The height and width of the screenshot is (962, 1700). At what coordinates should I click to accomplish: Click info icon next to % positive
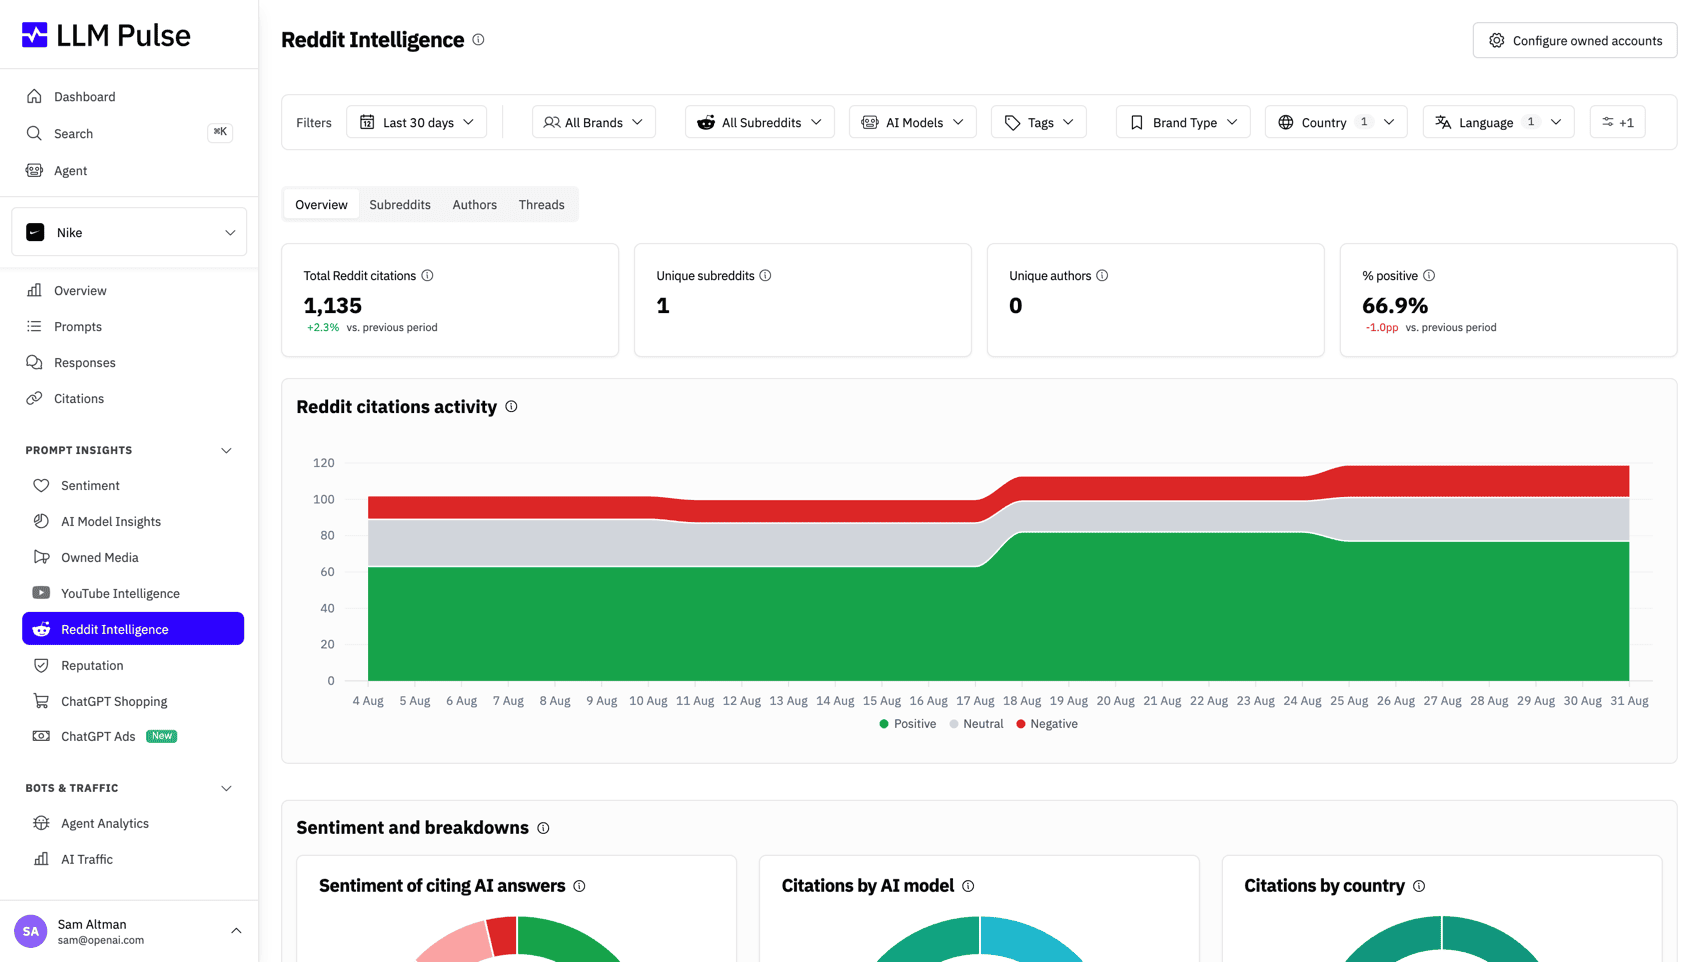click(x=1429, y=276)
